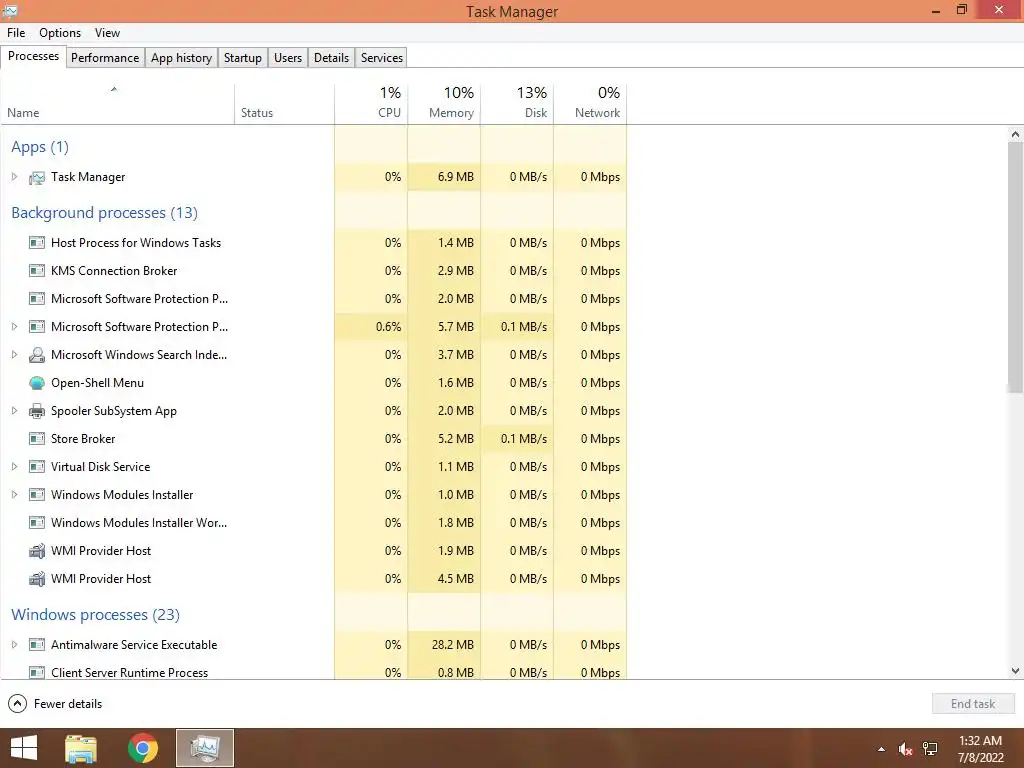This screenshot has width=1024, height=768.
Task: Click the 4.5 MB memory value
Action: [x=456, y=579]
